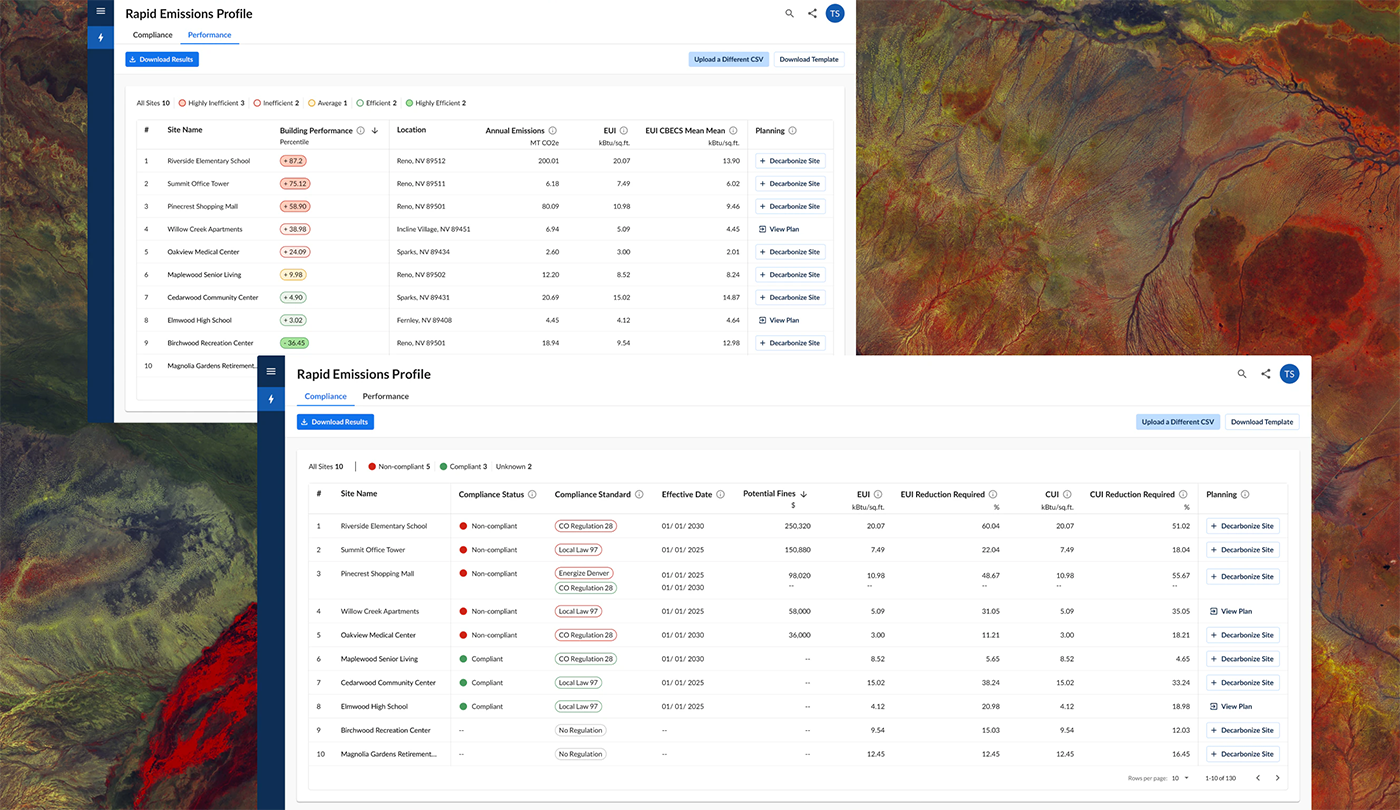Go to next page with right chevron
Screen dimensions: 1400x810
pos(1277,778)
